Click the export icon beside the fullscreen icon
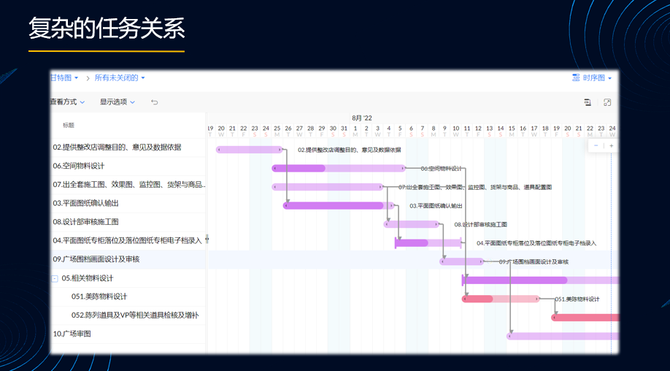 588,102
